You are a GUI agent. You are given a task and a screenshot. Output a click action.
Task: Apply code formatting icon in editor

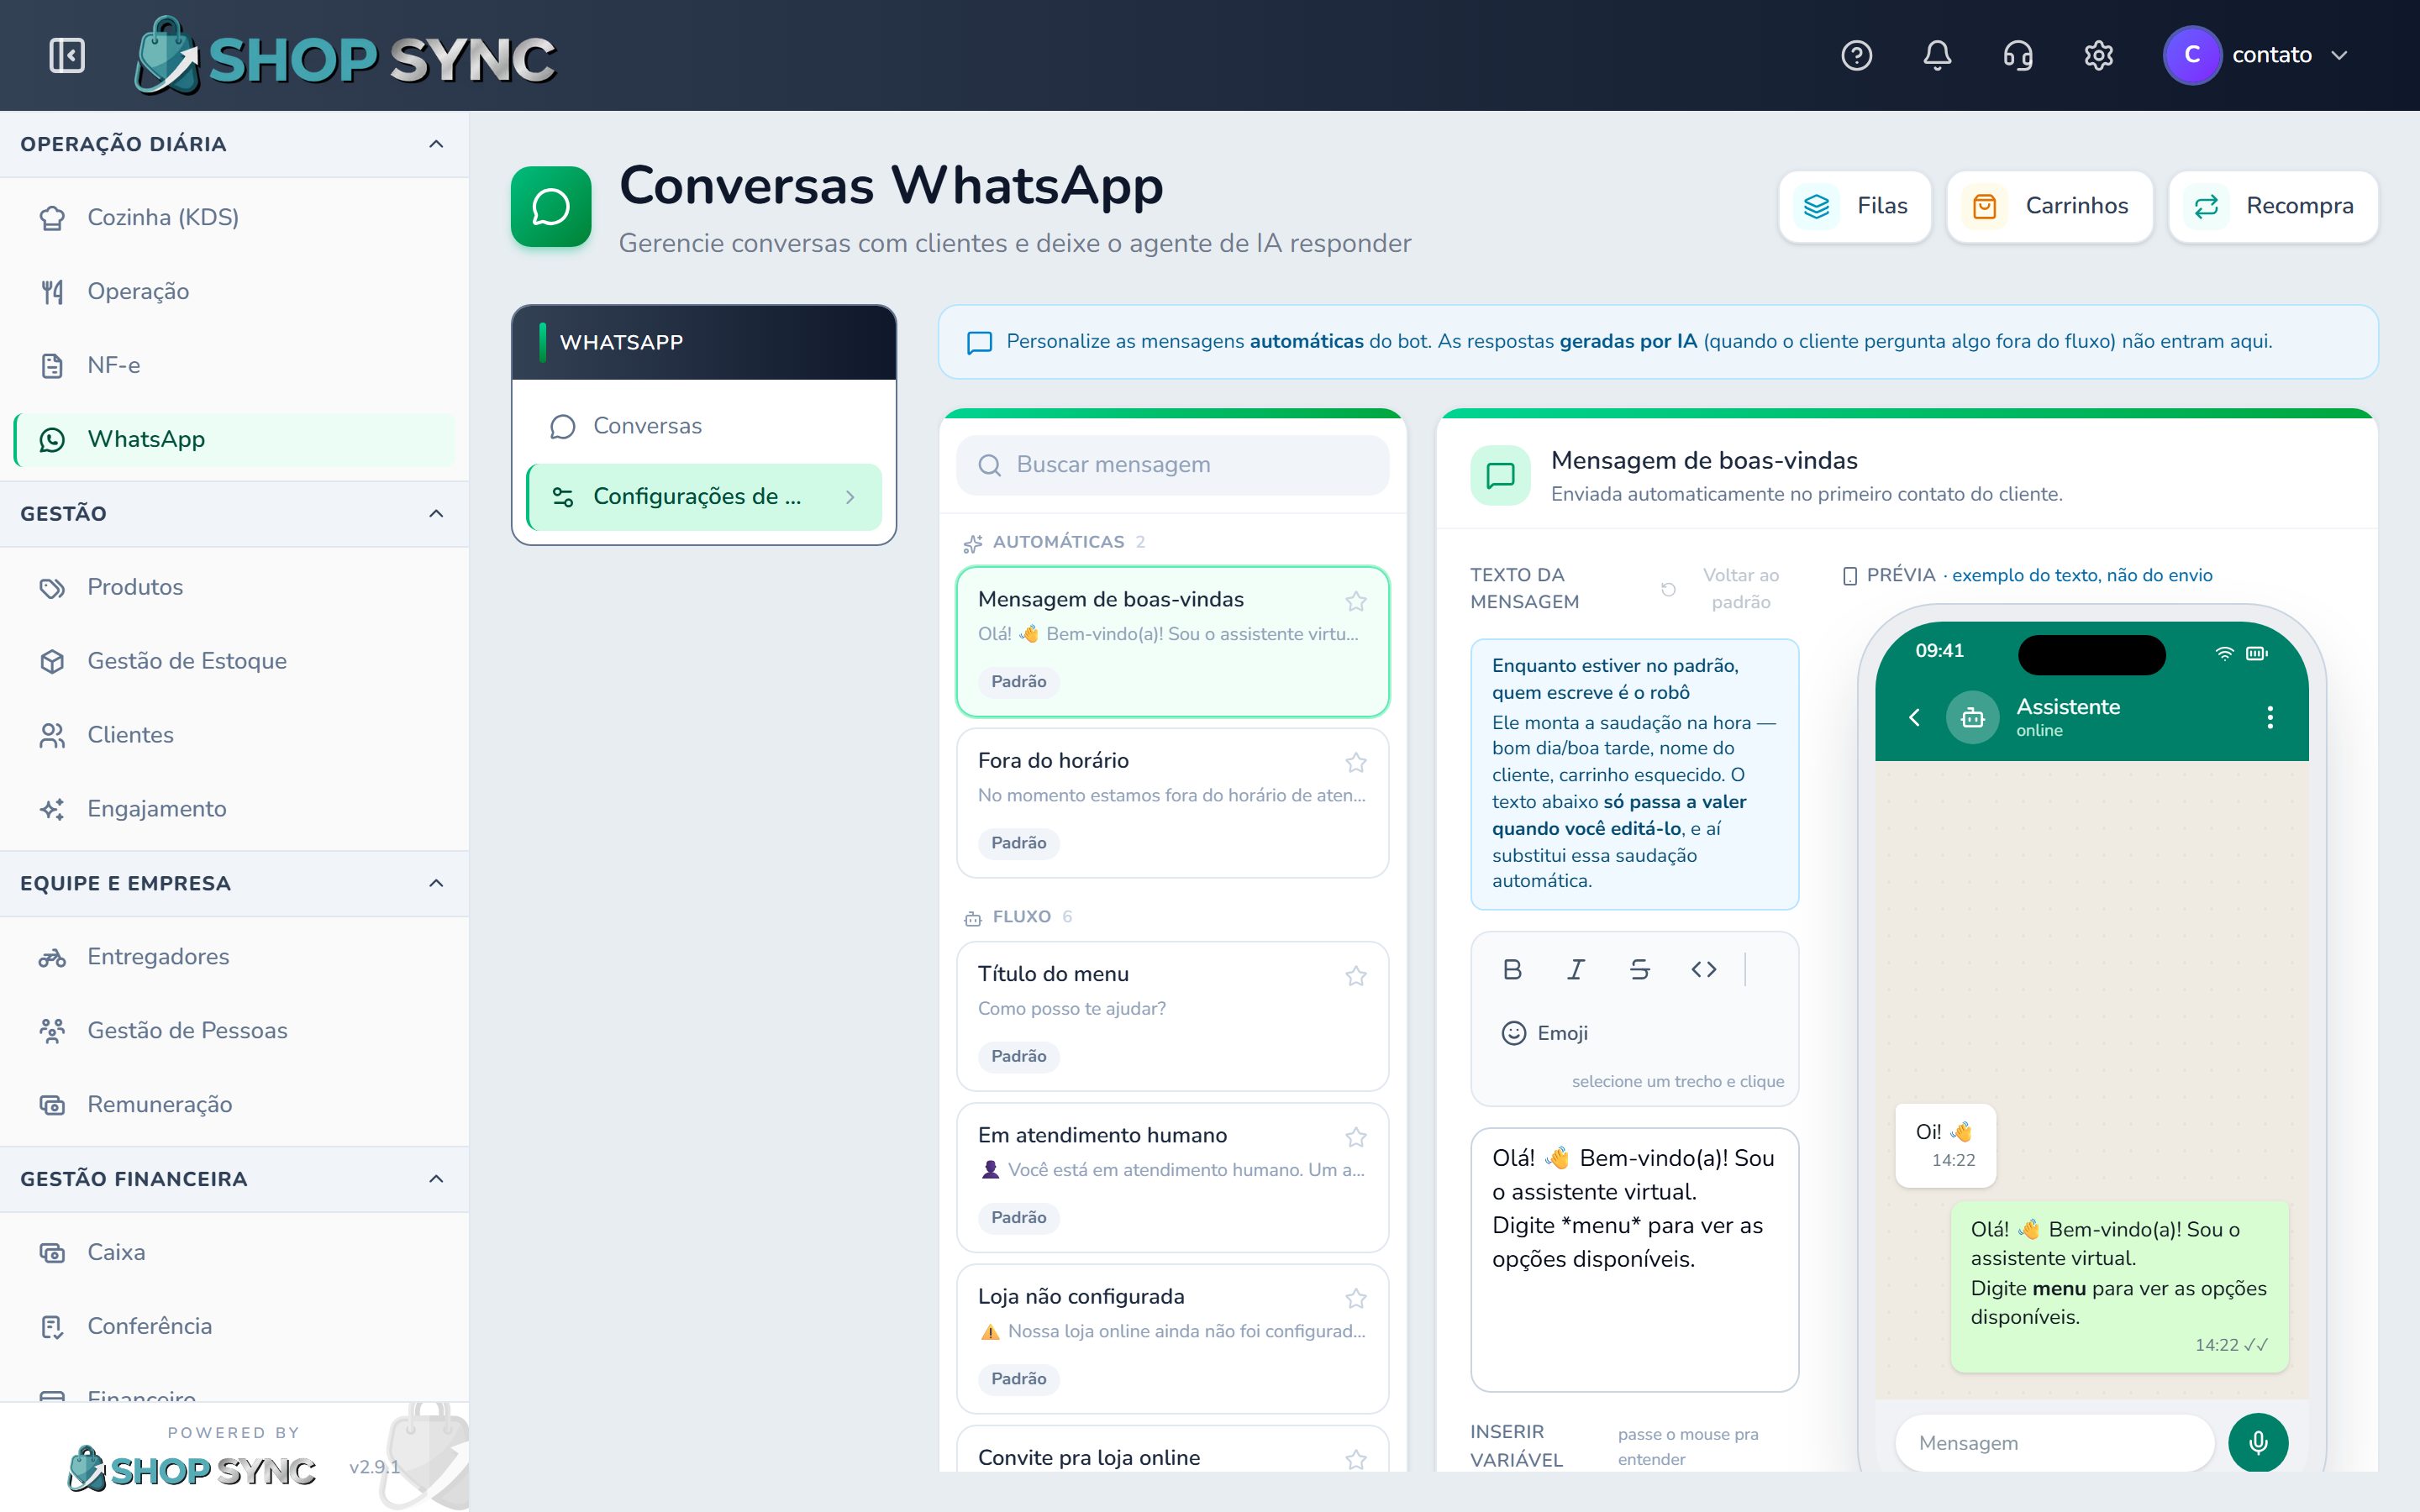1704,969
